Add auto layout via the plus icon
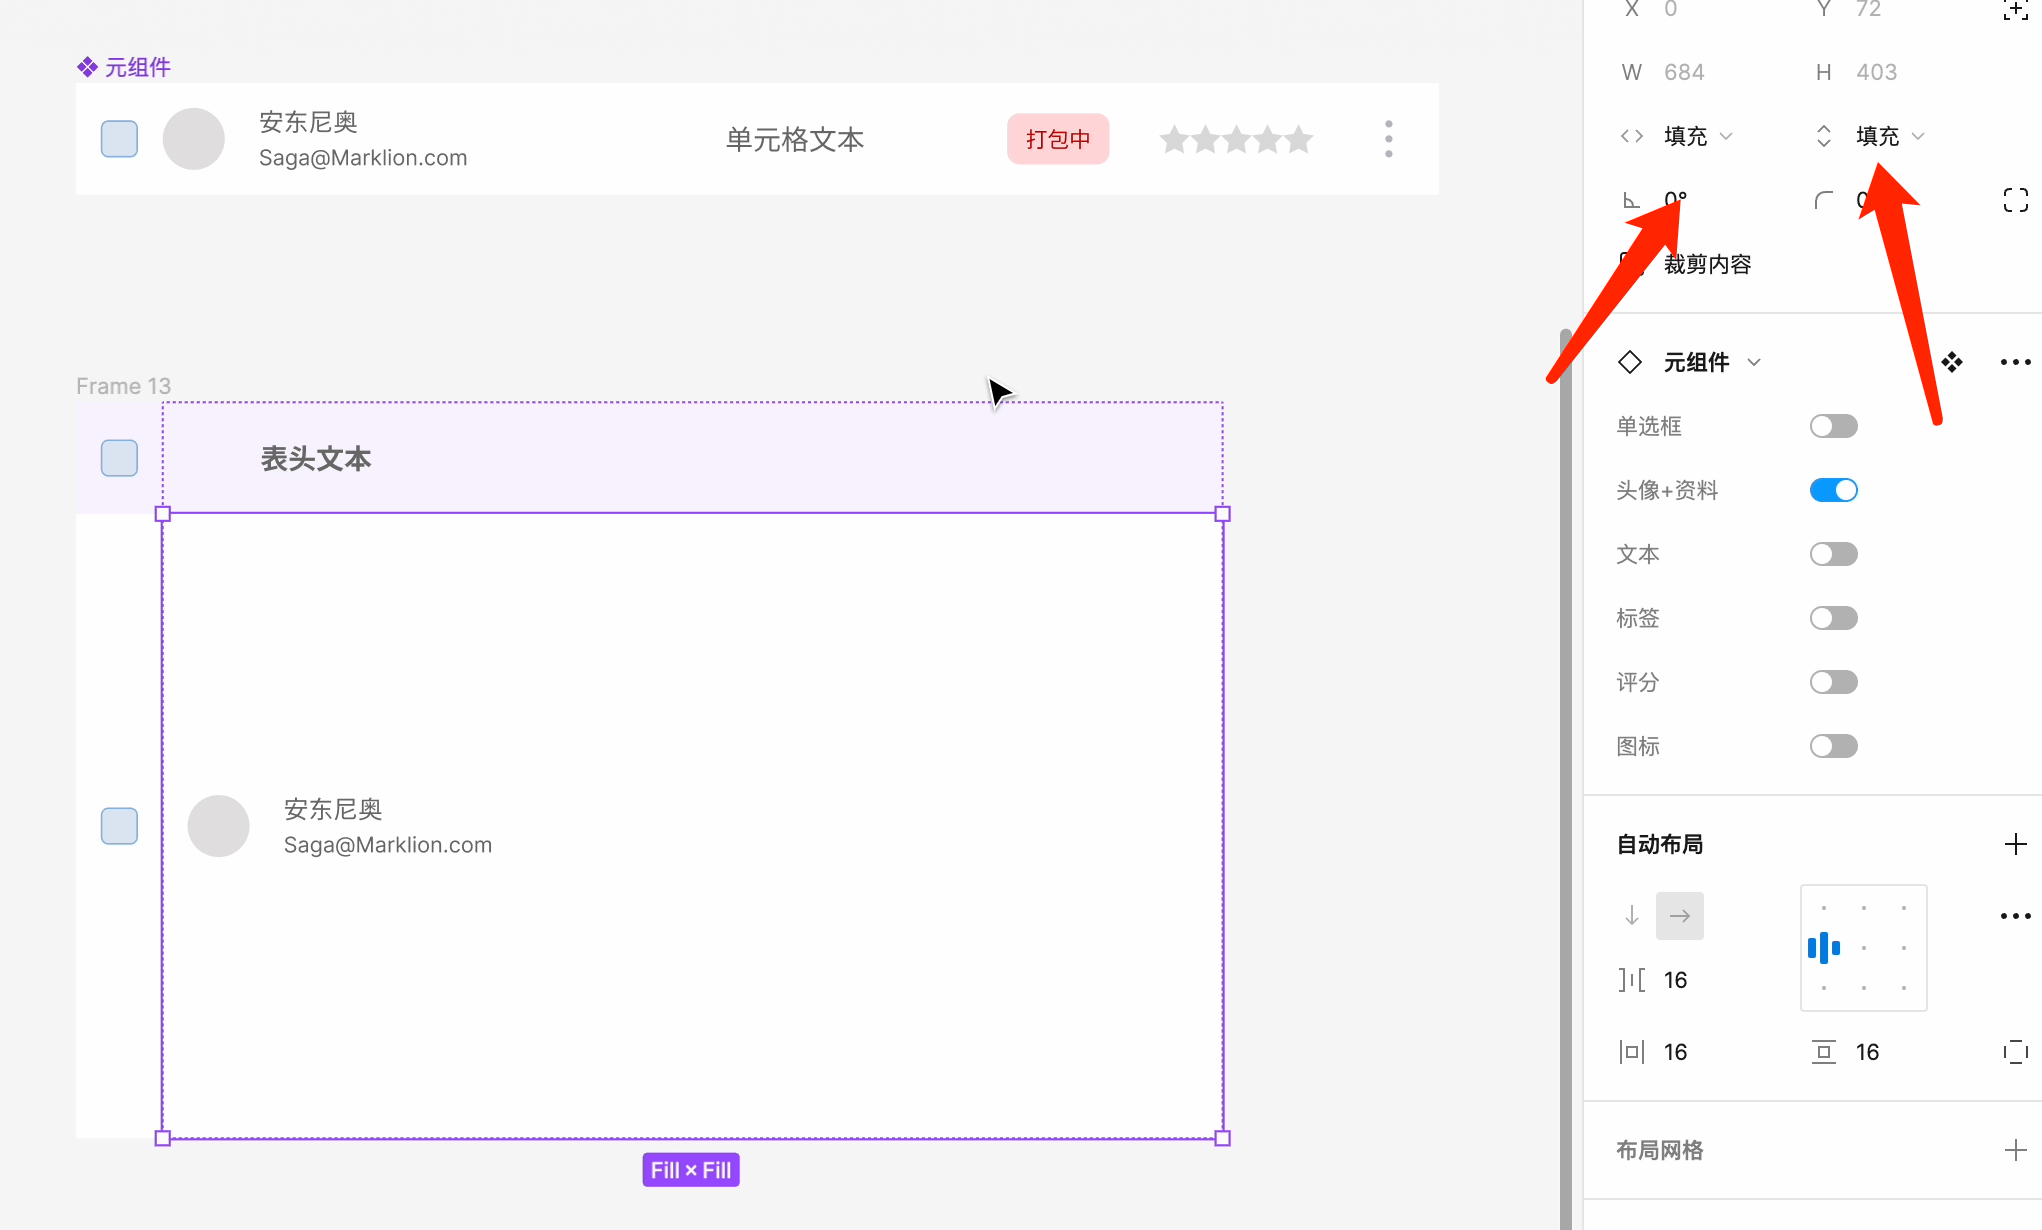This screenshot has height=1230, width=2042. click(x=2016, y=844)
